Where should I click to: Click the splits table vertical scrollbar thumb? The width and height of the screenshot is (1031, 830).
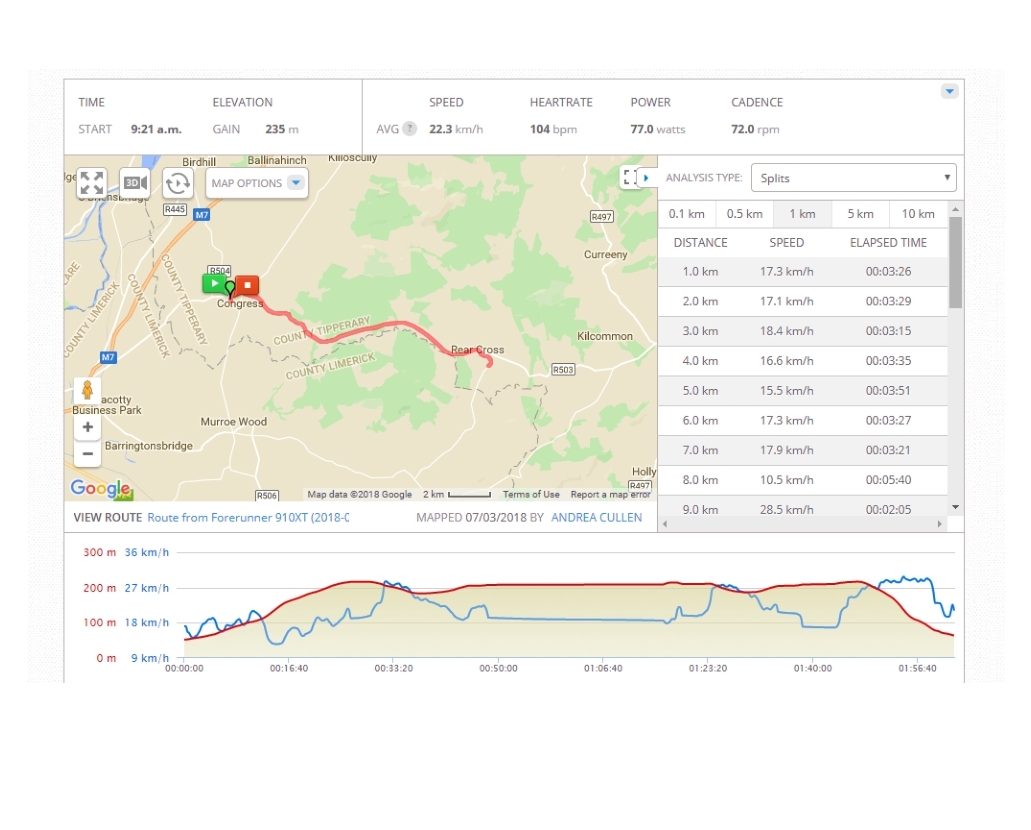[x=955, y=262]
